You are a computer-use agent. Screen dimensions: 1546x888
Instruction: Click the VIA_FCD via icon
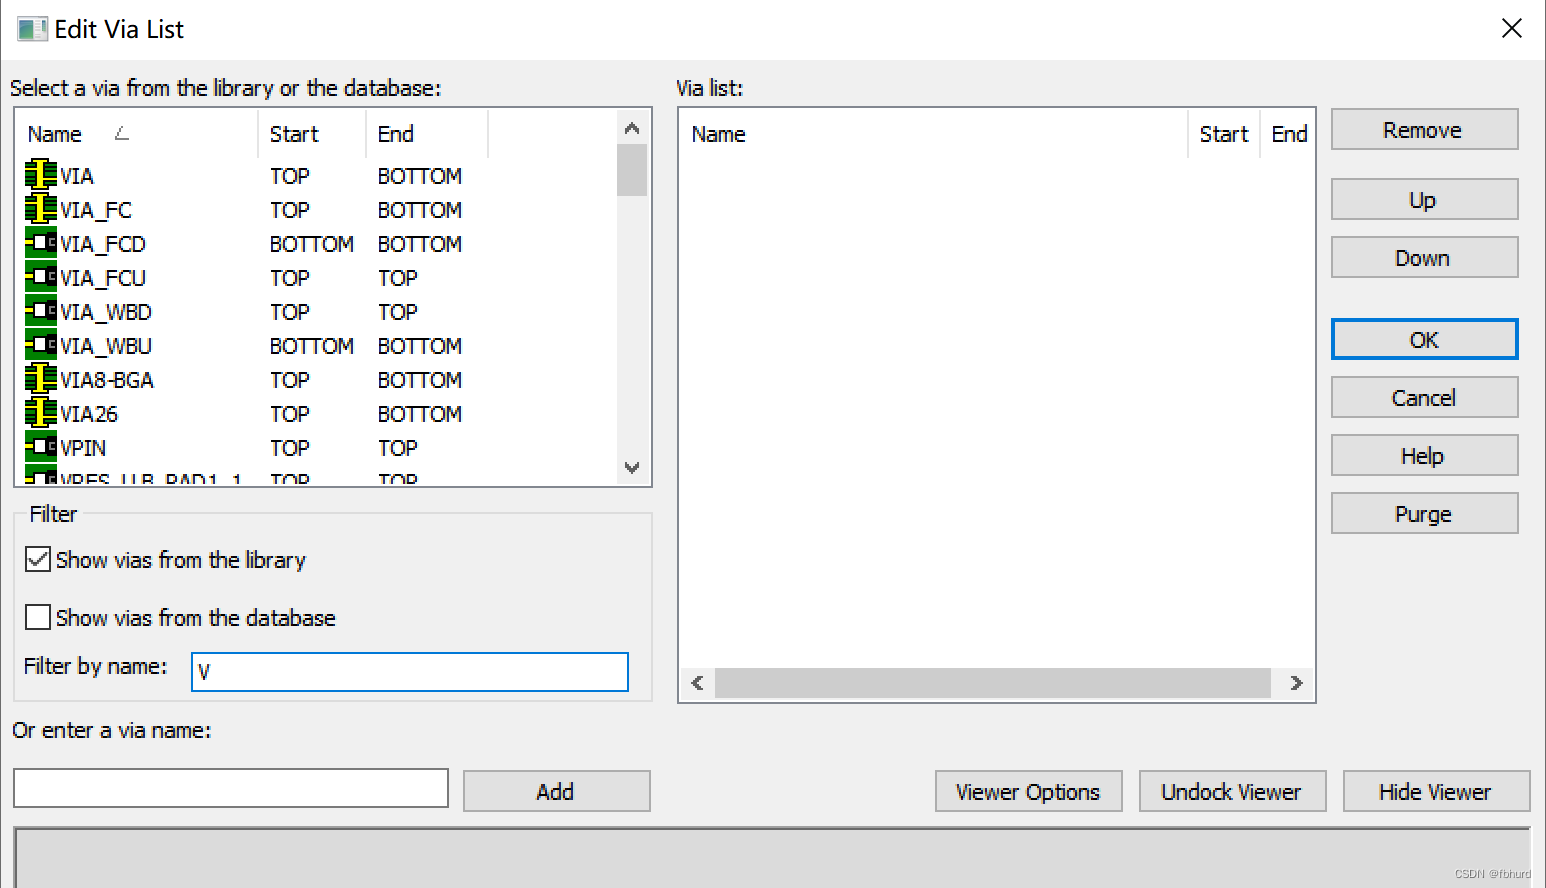(40, 243)
